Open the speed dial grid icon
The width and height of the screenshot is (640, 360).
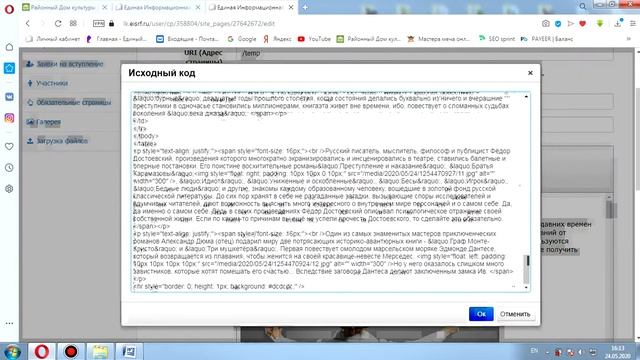tap(73, 24)
